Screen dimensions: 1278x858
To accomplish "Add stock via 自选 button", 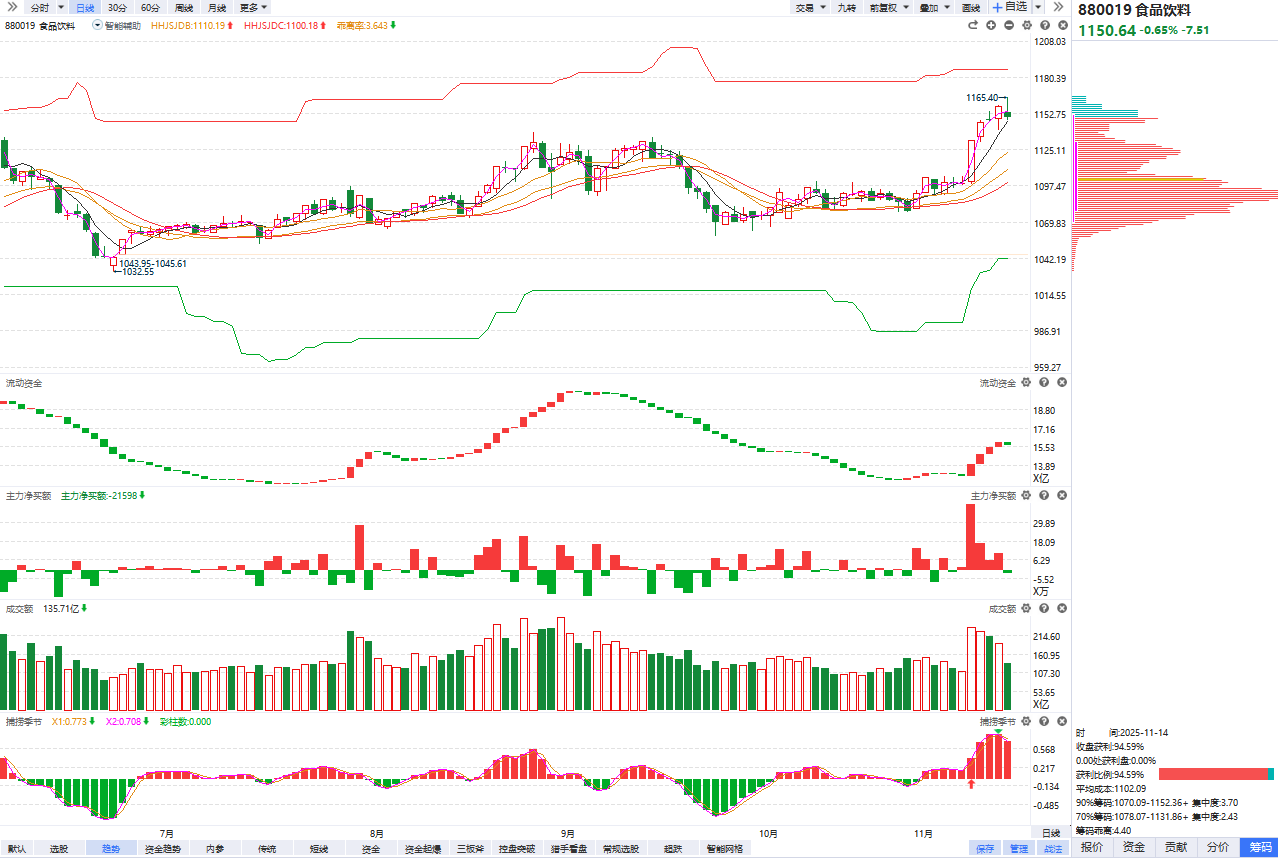I will pos(1010,7).
